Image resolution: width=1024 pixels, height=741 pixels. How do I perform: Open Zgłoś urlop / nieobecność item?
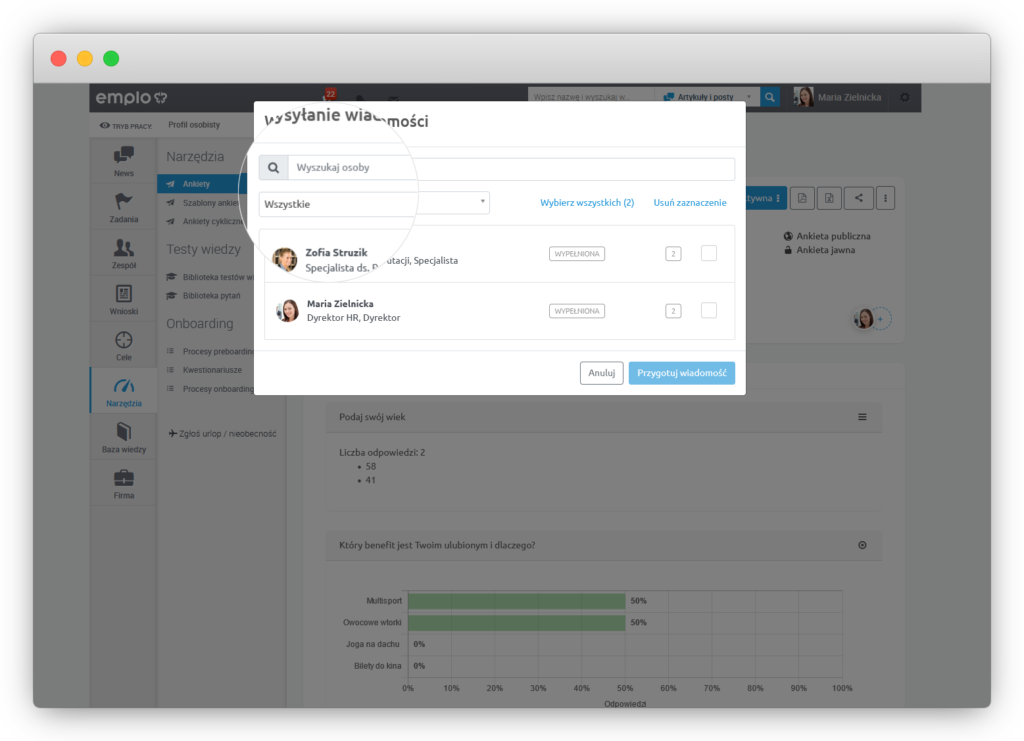(x=222, y=434)
